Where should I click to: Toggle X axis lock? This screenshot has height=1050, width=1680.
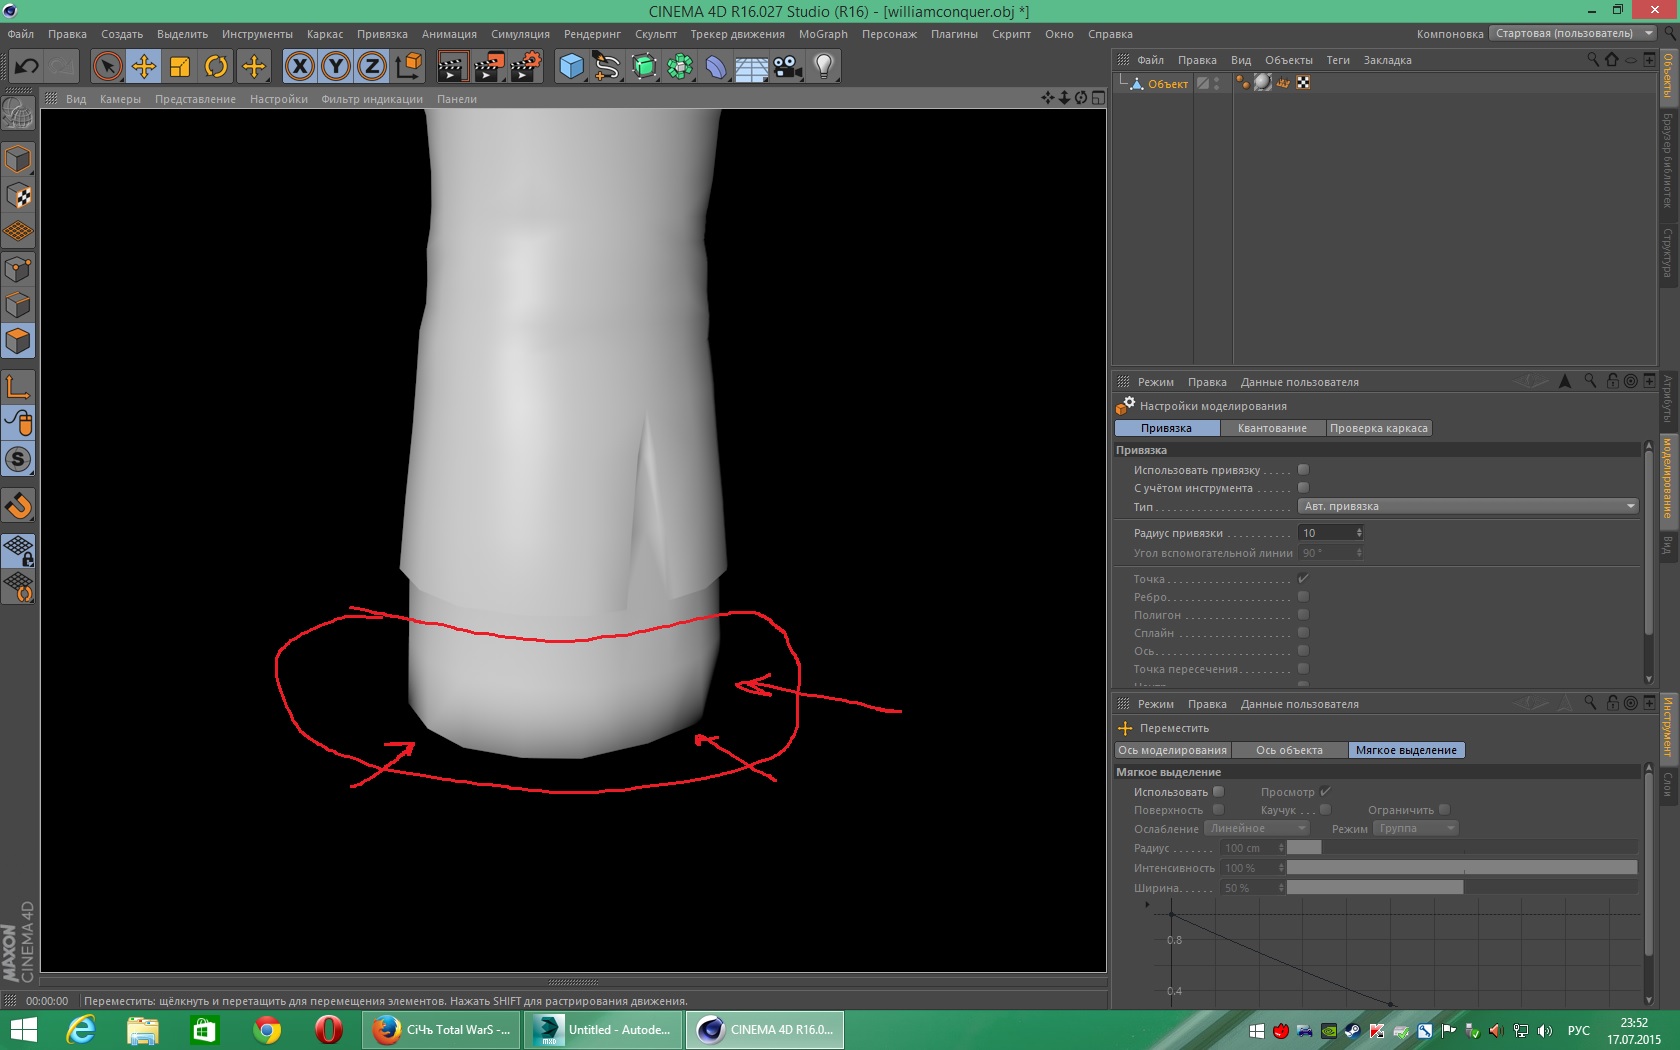click(x=300, y=67)
